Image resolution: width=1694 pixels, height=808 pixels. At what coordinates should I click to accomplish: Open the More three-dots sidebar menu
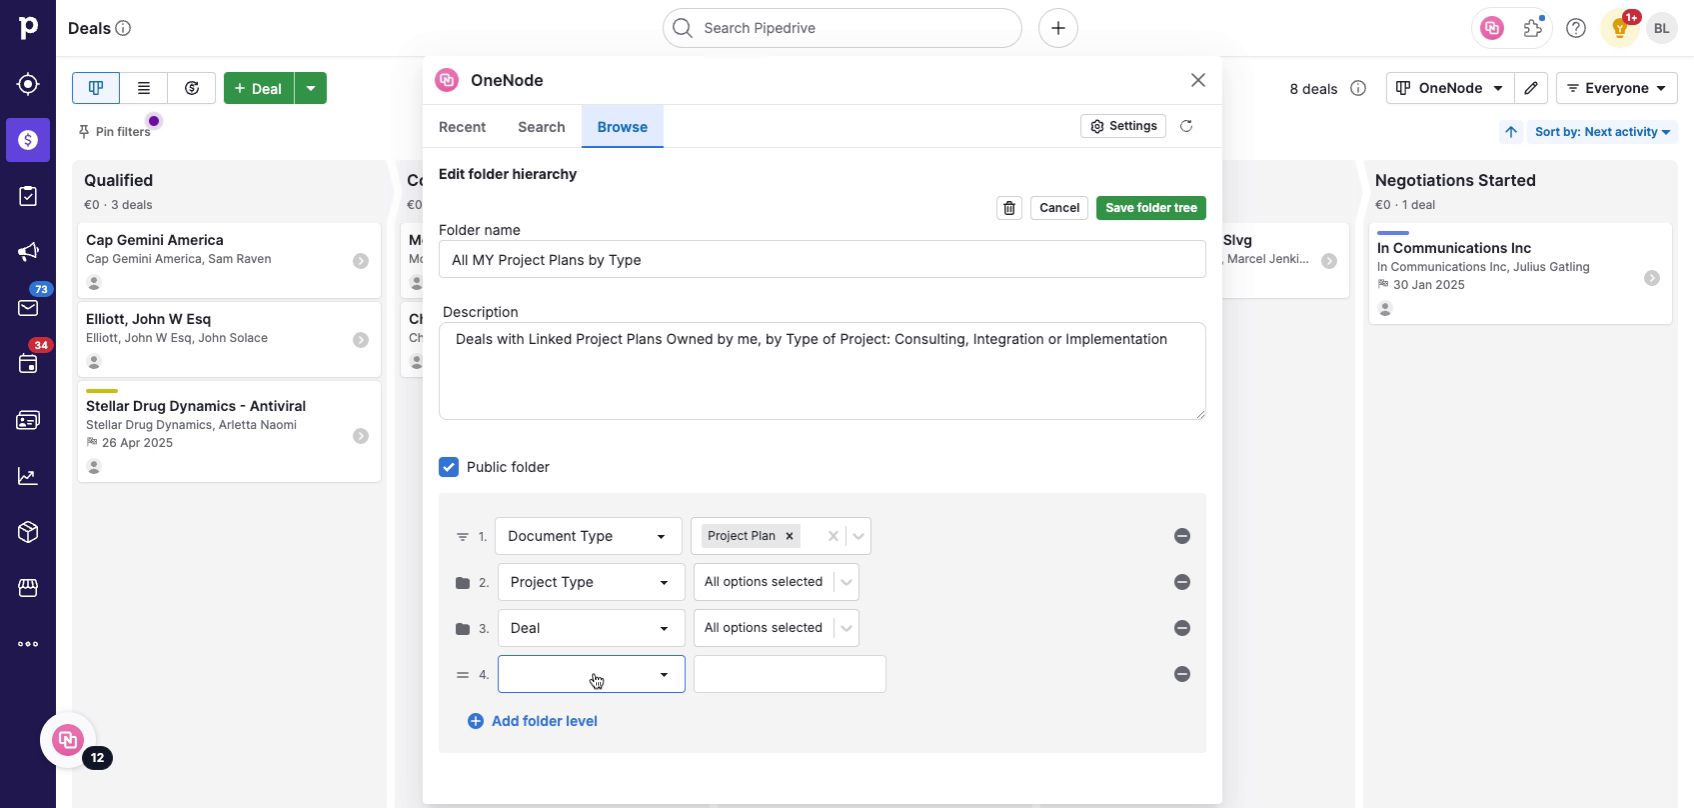click(x=28, y=644)
